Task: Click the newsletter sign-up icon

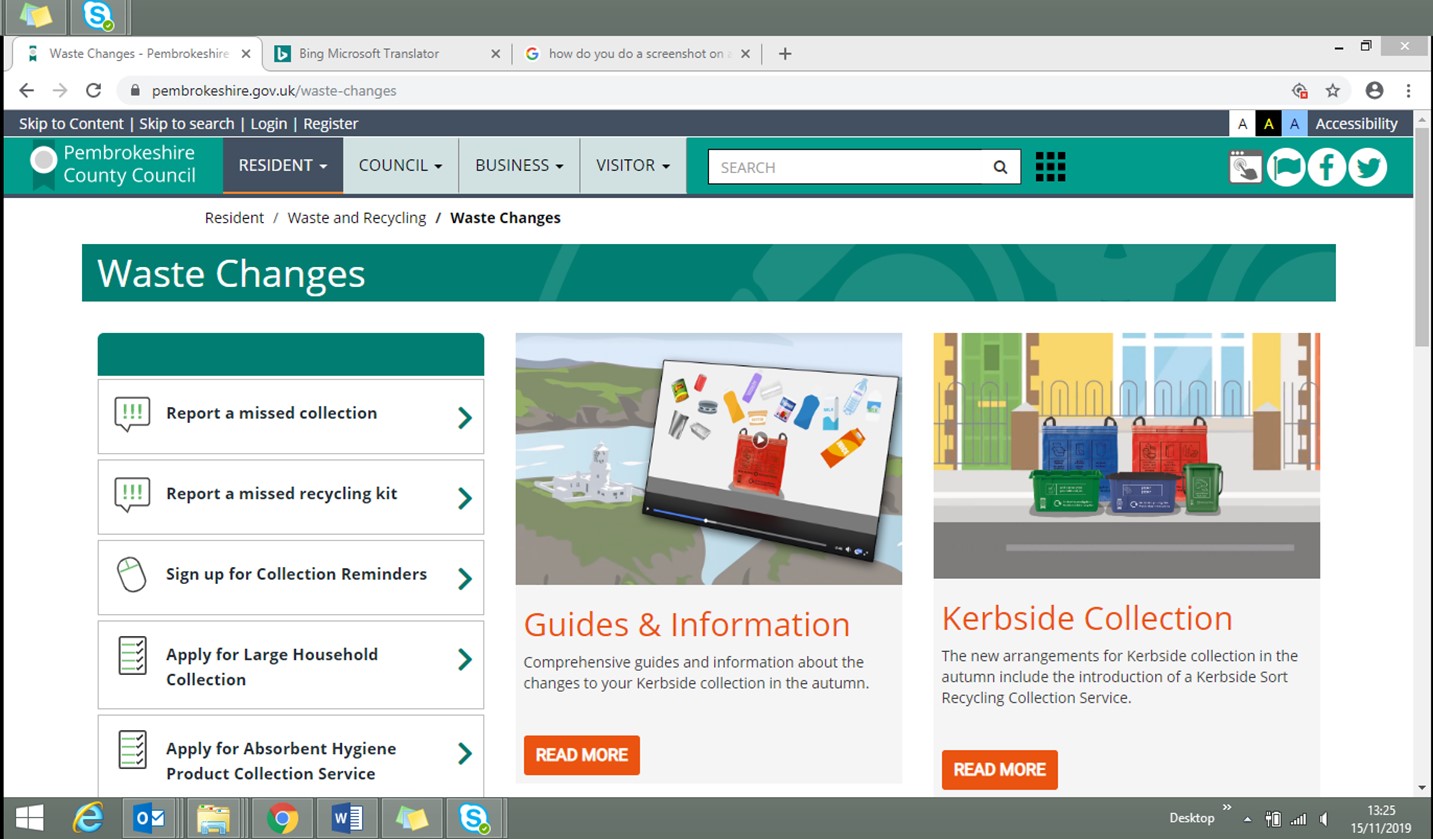Action: [1244, 167]
